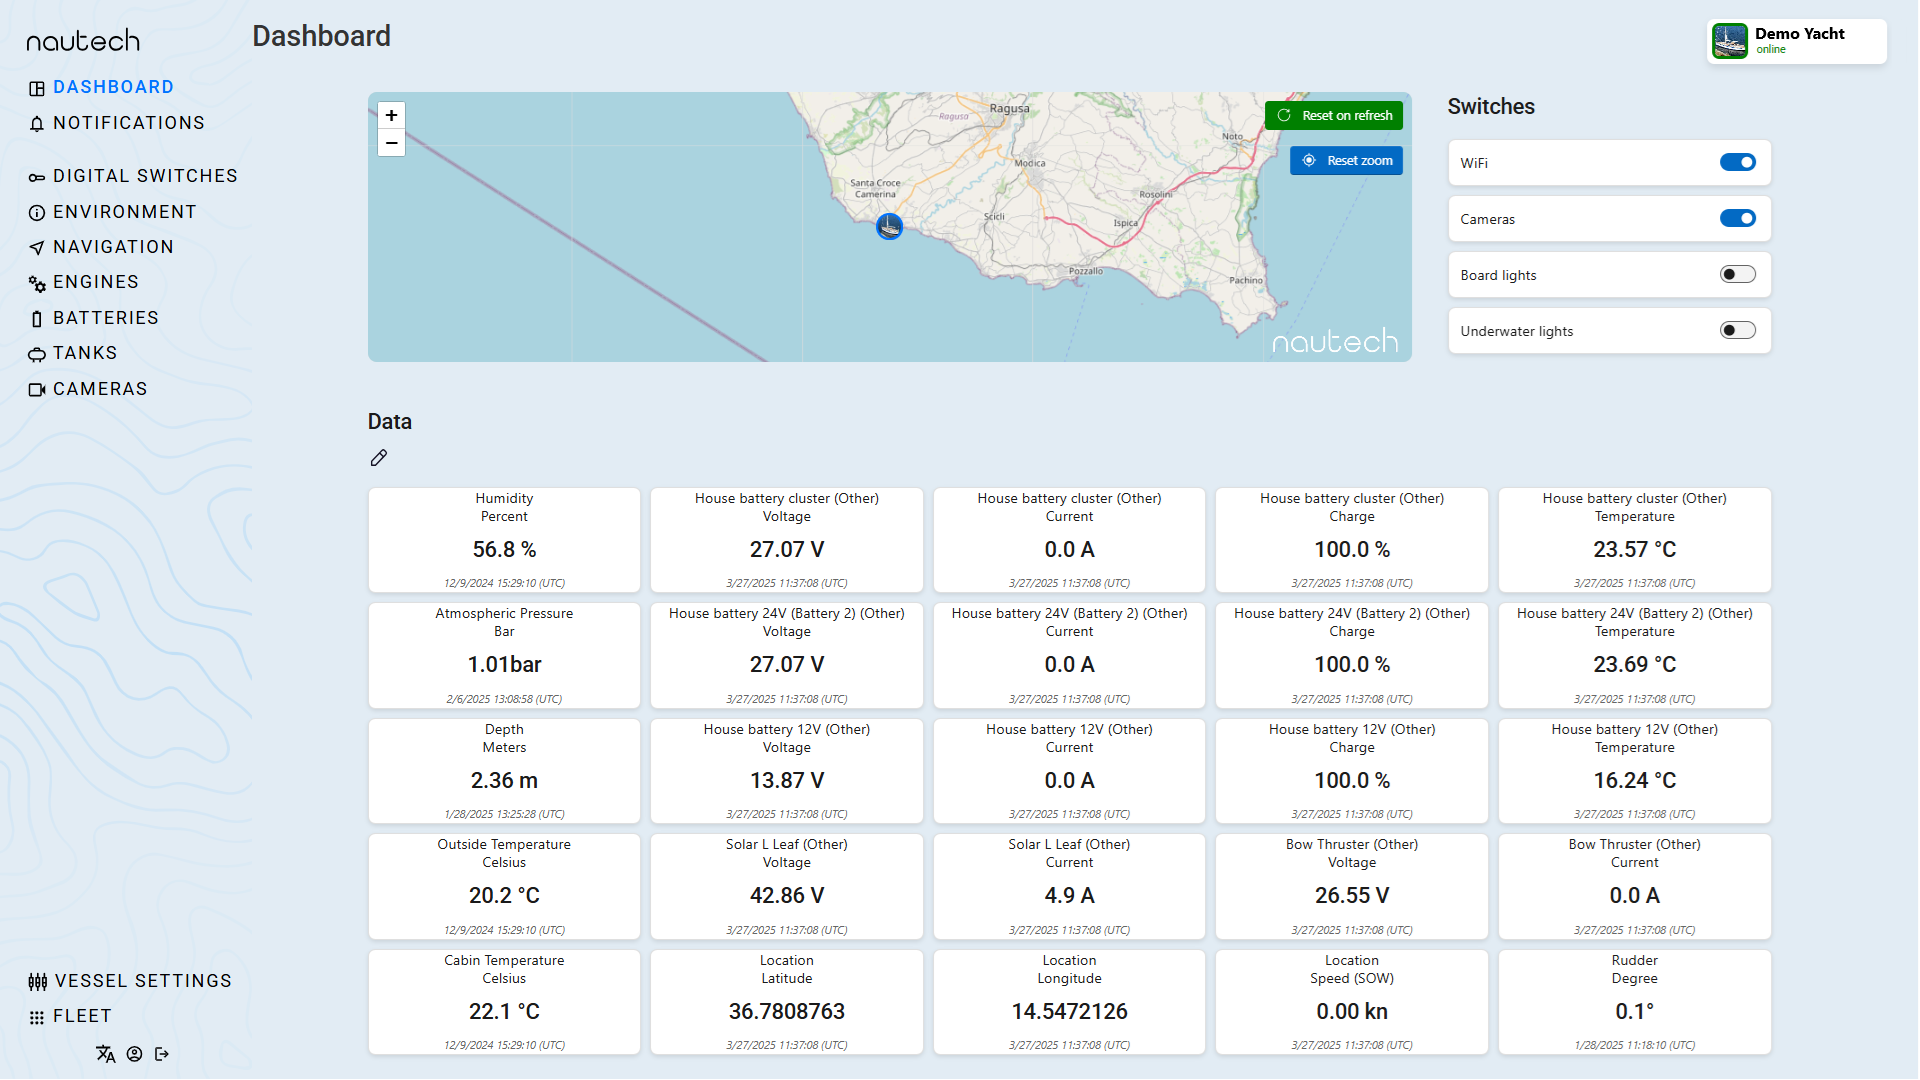1920x1080 pixels.
Task: Click the Reset on refresh button
Action: (1334, 116)
